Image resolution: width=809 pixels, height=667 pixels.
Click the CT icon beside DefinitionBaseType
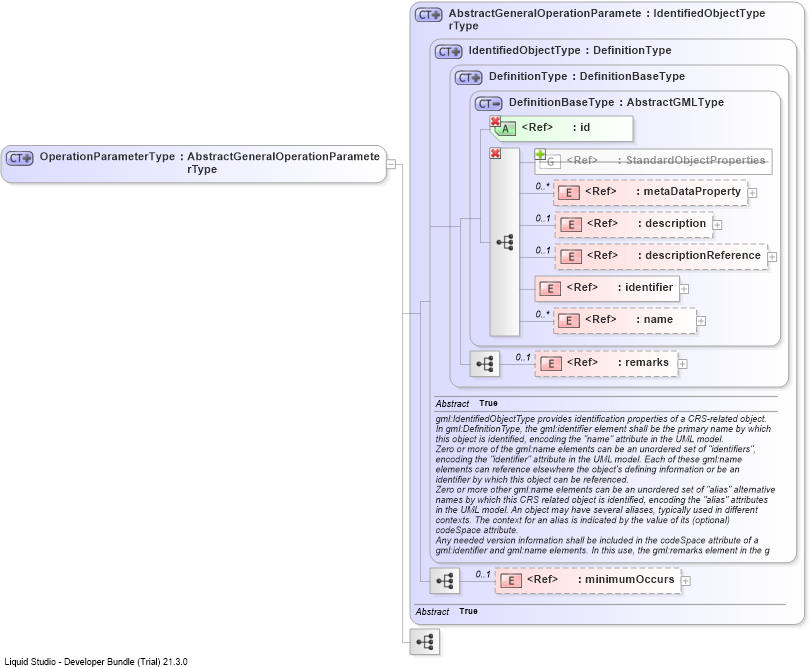(x=488, y=104)
